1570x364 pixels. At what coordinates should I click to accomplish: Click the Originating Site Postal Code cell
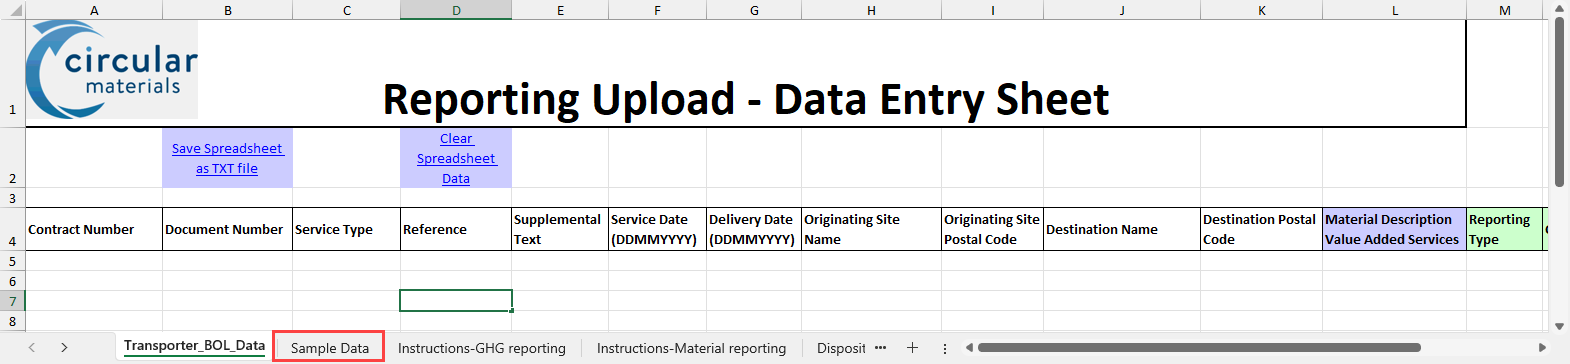pyautogui.click(x=992, y=229)
